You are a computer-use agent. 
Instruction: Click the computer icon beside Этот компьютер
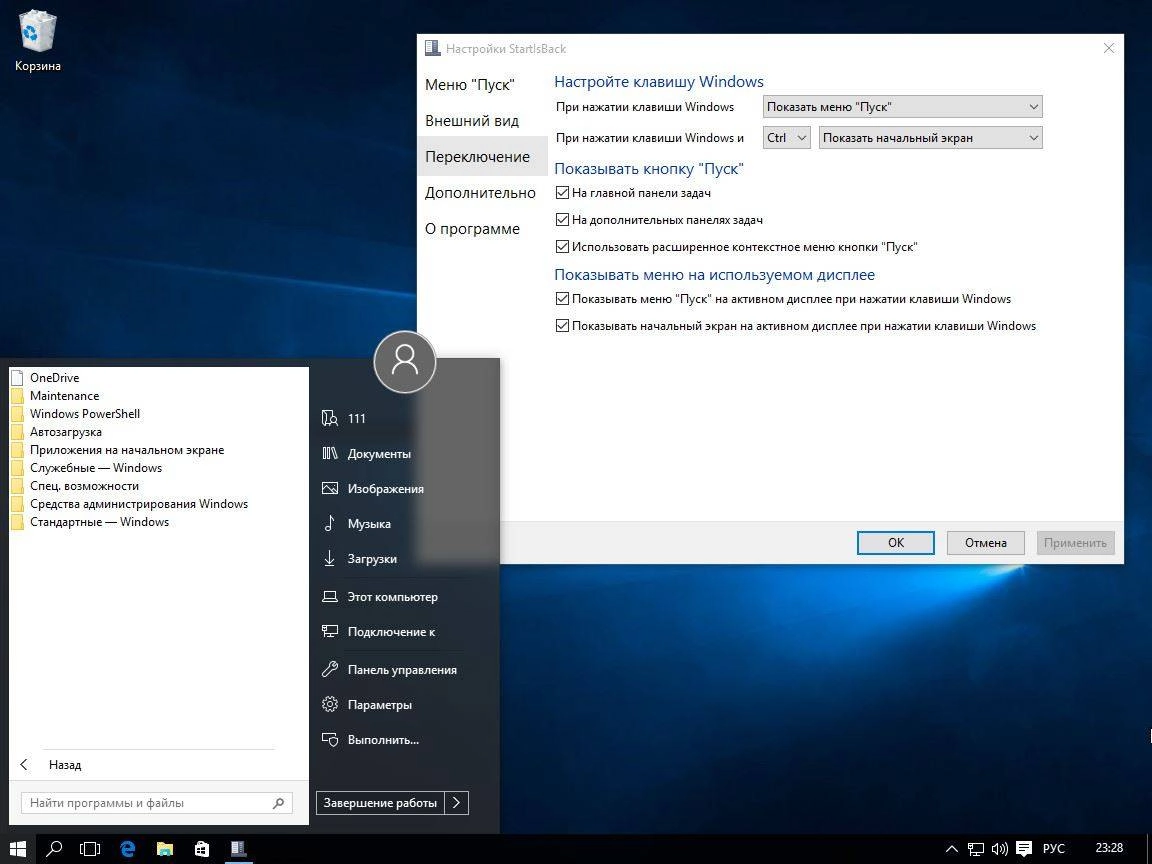[330, 597]
